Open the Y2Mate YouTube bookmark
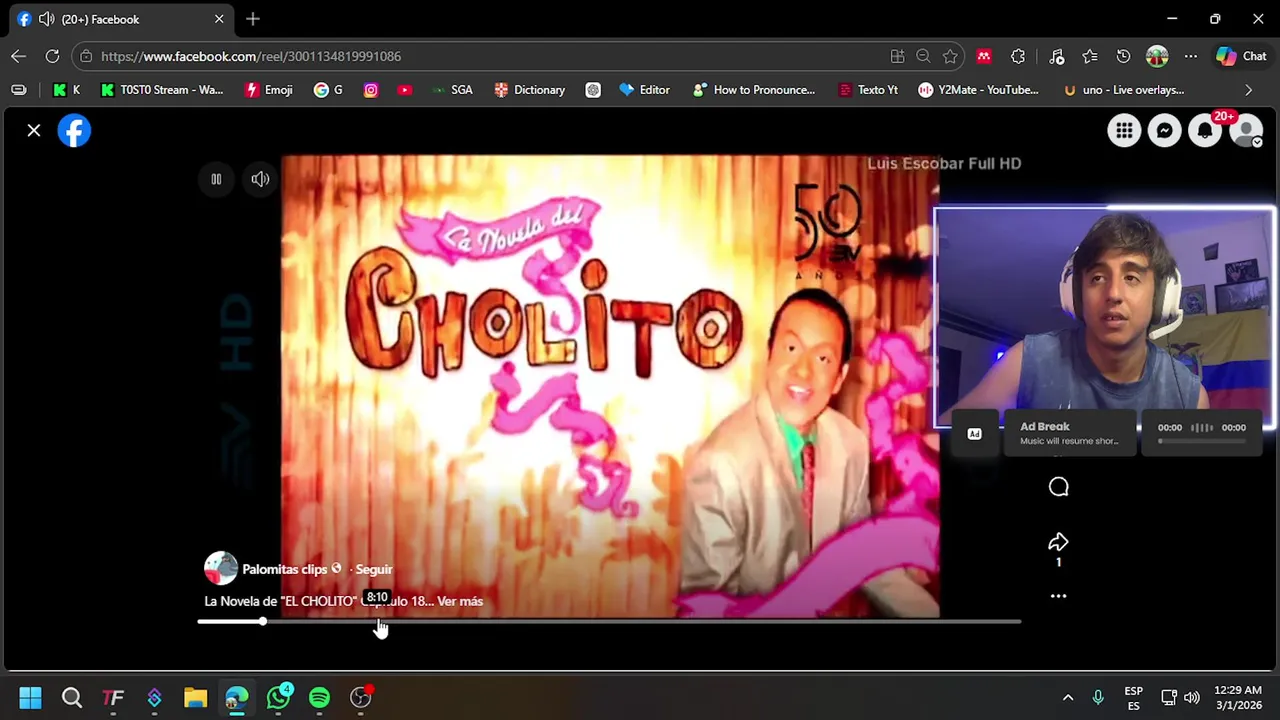The height and width of the screenshot is (720, 1280). [979, 90]
